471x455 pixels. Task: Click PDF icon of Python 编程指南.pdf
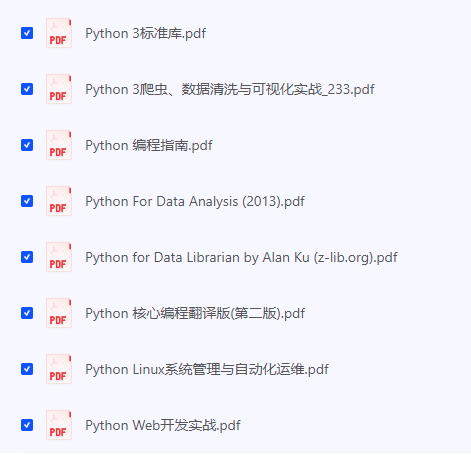click(59, 145)
